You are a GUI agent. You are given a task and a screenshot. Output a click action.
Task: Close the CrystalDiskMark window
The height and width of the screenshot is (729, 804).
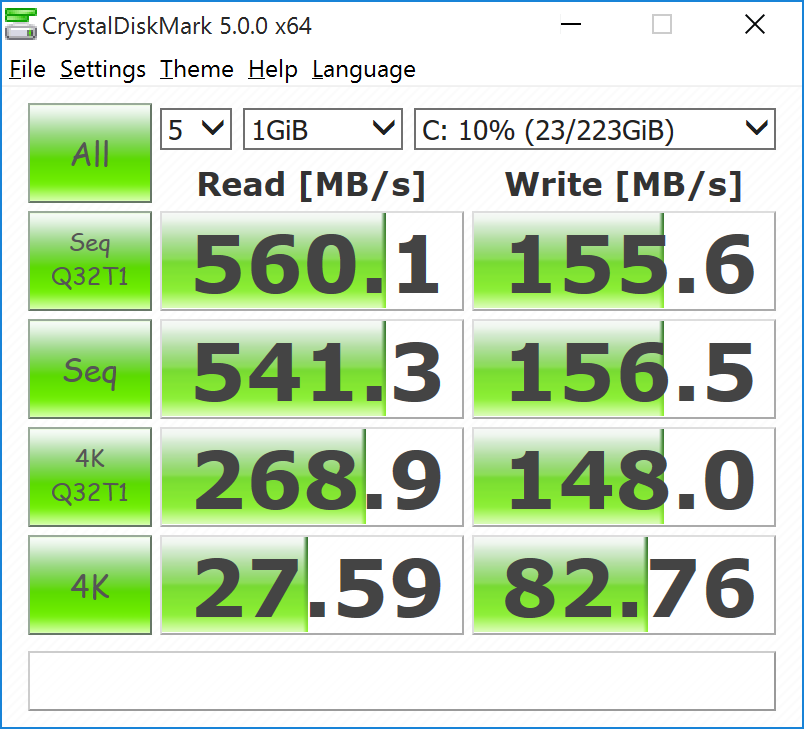point(755,24)
